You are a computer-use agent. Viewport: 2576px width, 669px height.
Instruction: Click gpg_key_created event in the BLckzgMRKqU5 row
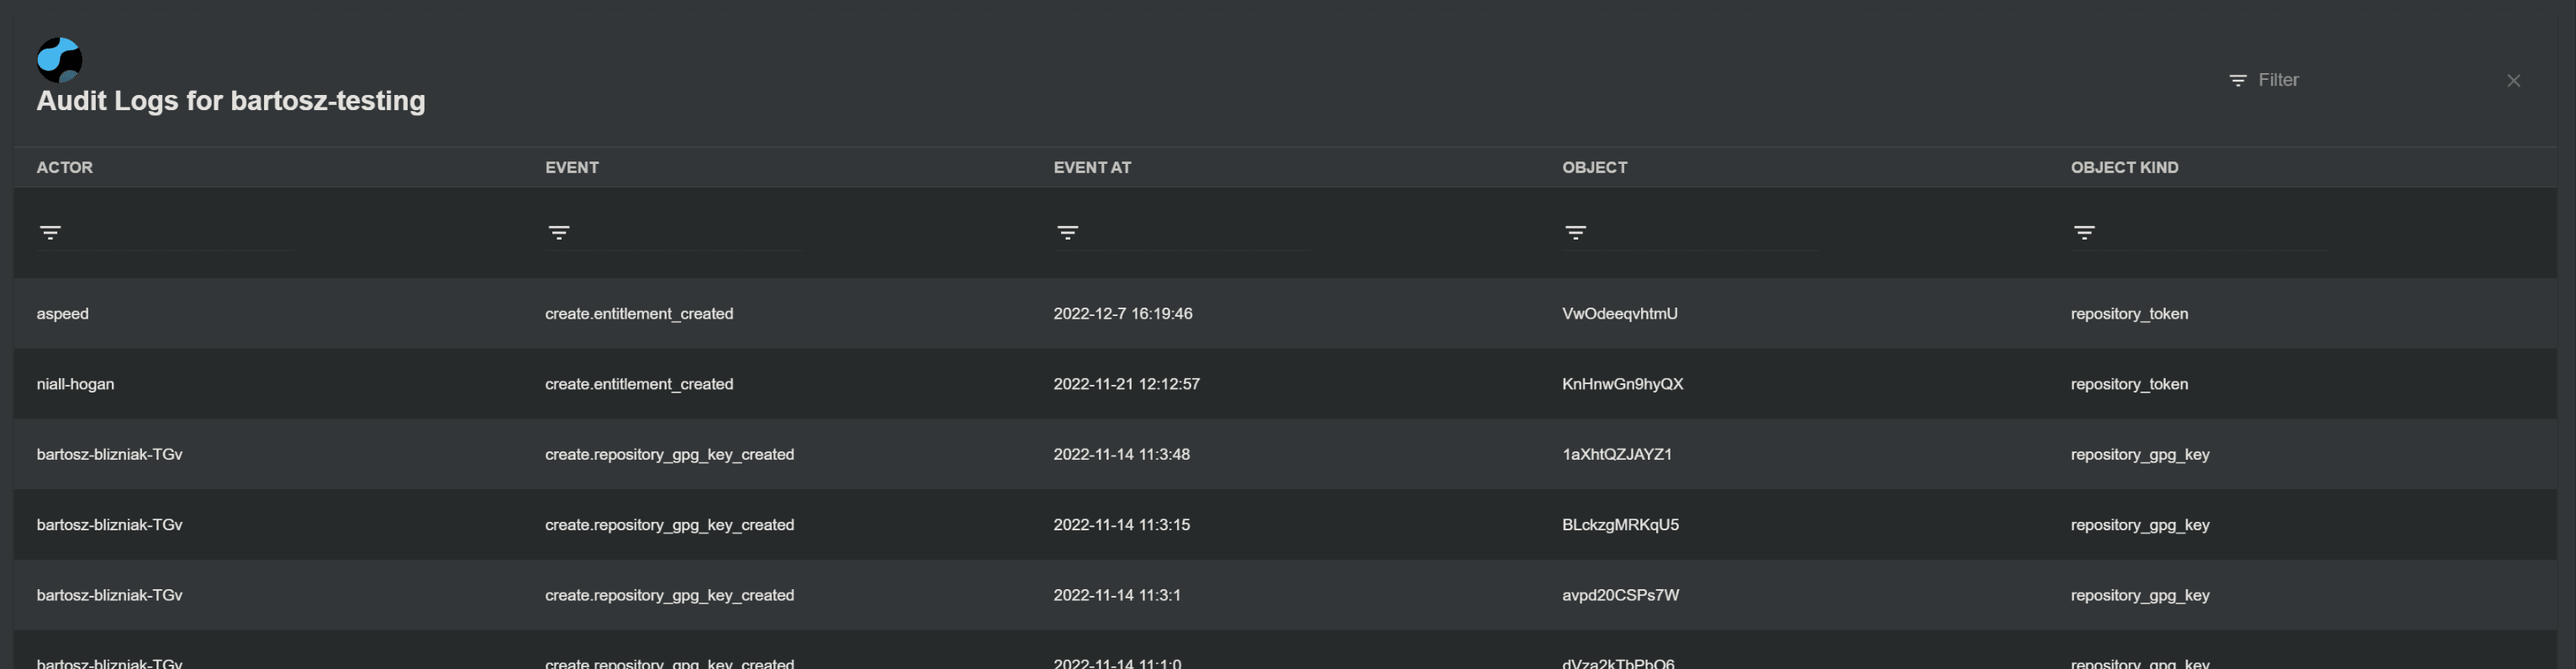(x=669, y=525)
